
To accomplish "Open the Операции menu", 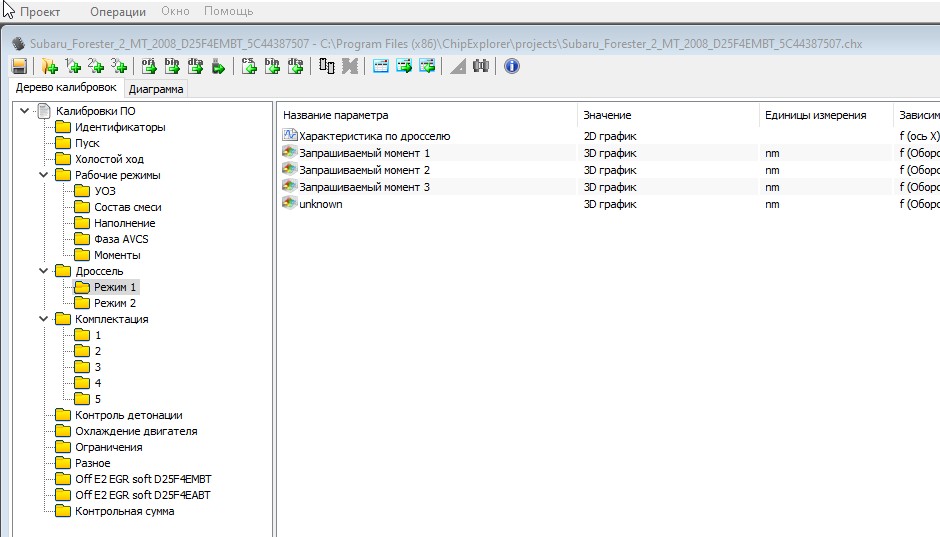I will point(117,11).
